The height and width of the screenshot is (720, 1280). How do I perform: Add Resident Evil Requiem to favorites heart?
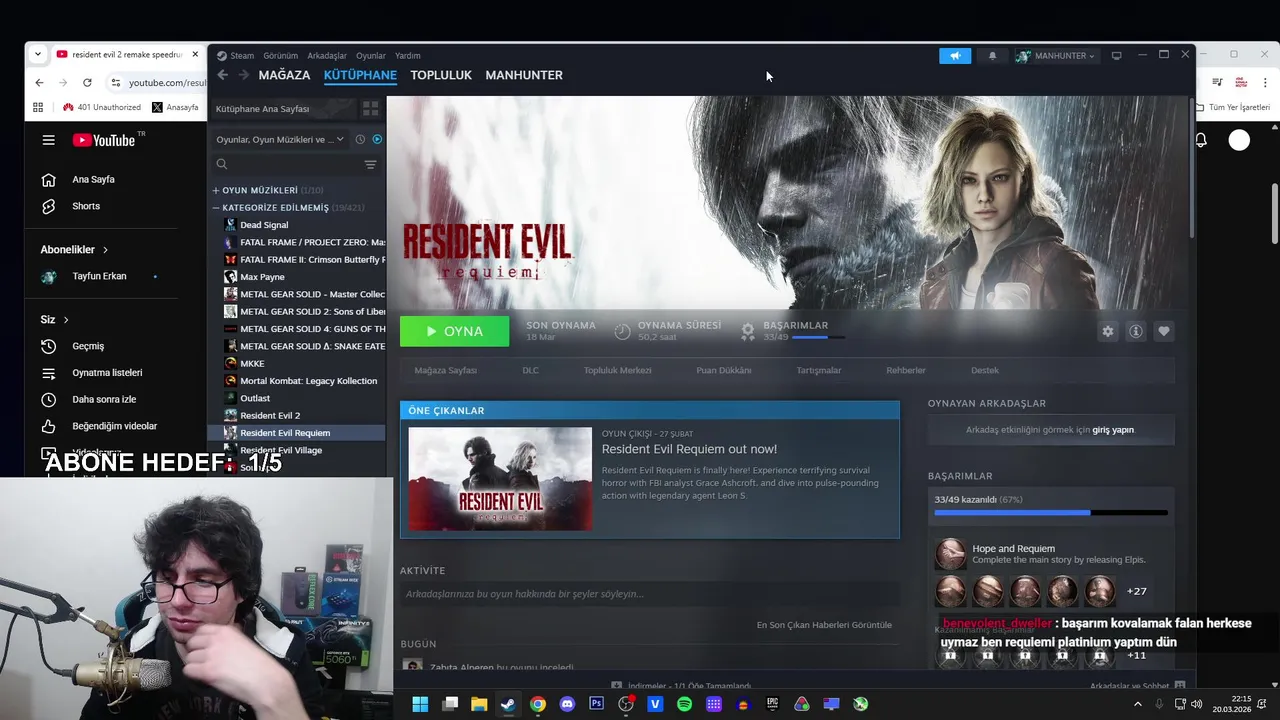pyautogui.click(x=1164, y=331)
